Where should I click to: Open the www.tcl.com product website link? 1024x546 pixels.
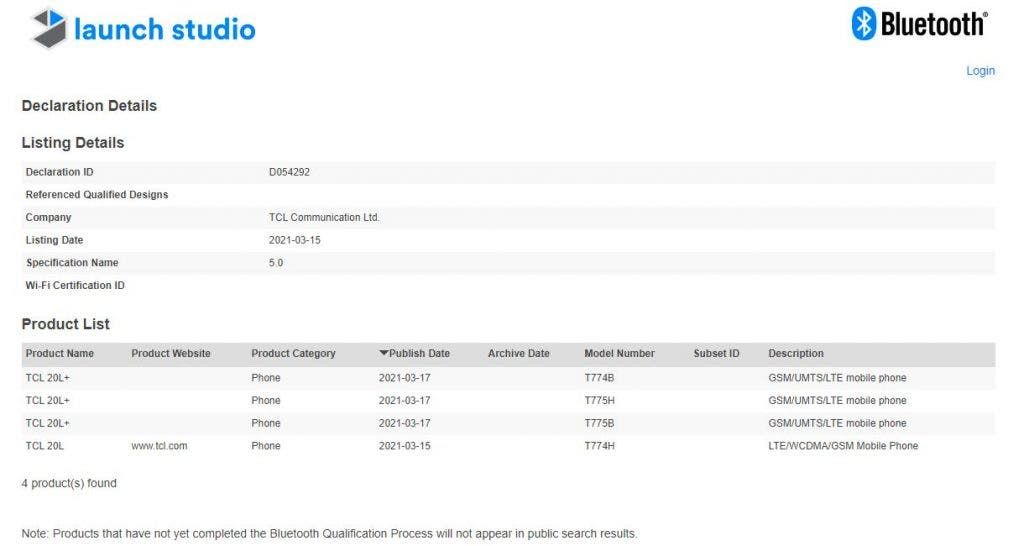tap(159, 446)
